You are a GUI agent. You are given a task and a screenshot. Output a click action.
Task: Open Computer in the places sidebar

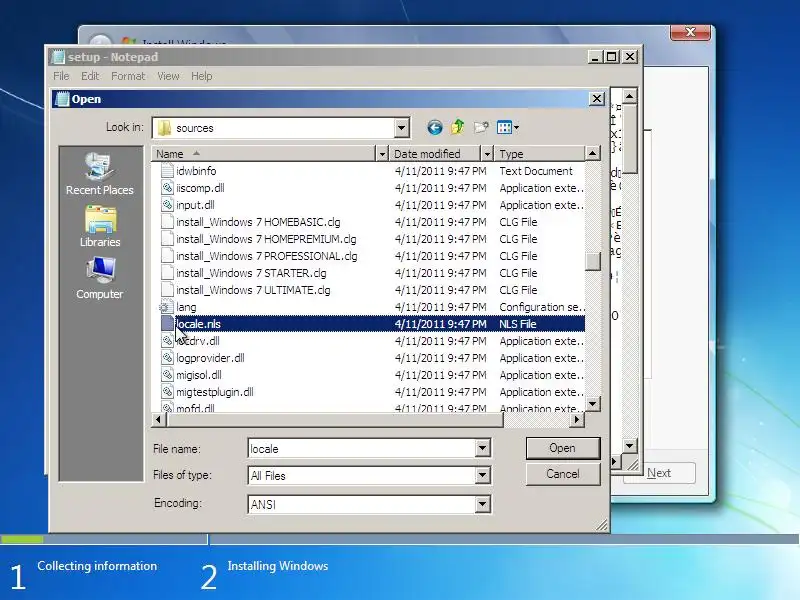click(x=99, y=278)
